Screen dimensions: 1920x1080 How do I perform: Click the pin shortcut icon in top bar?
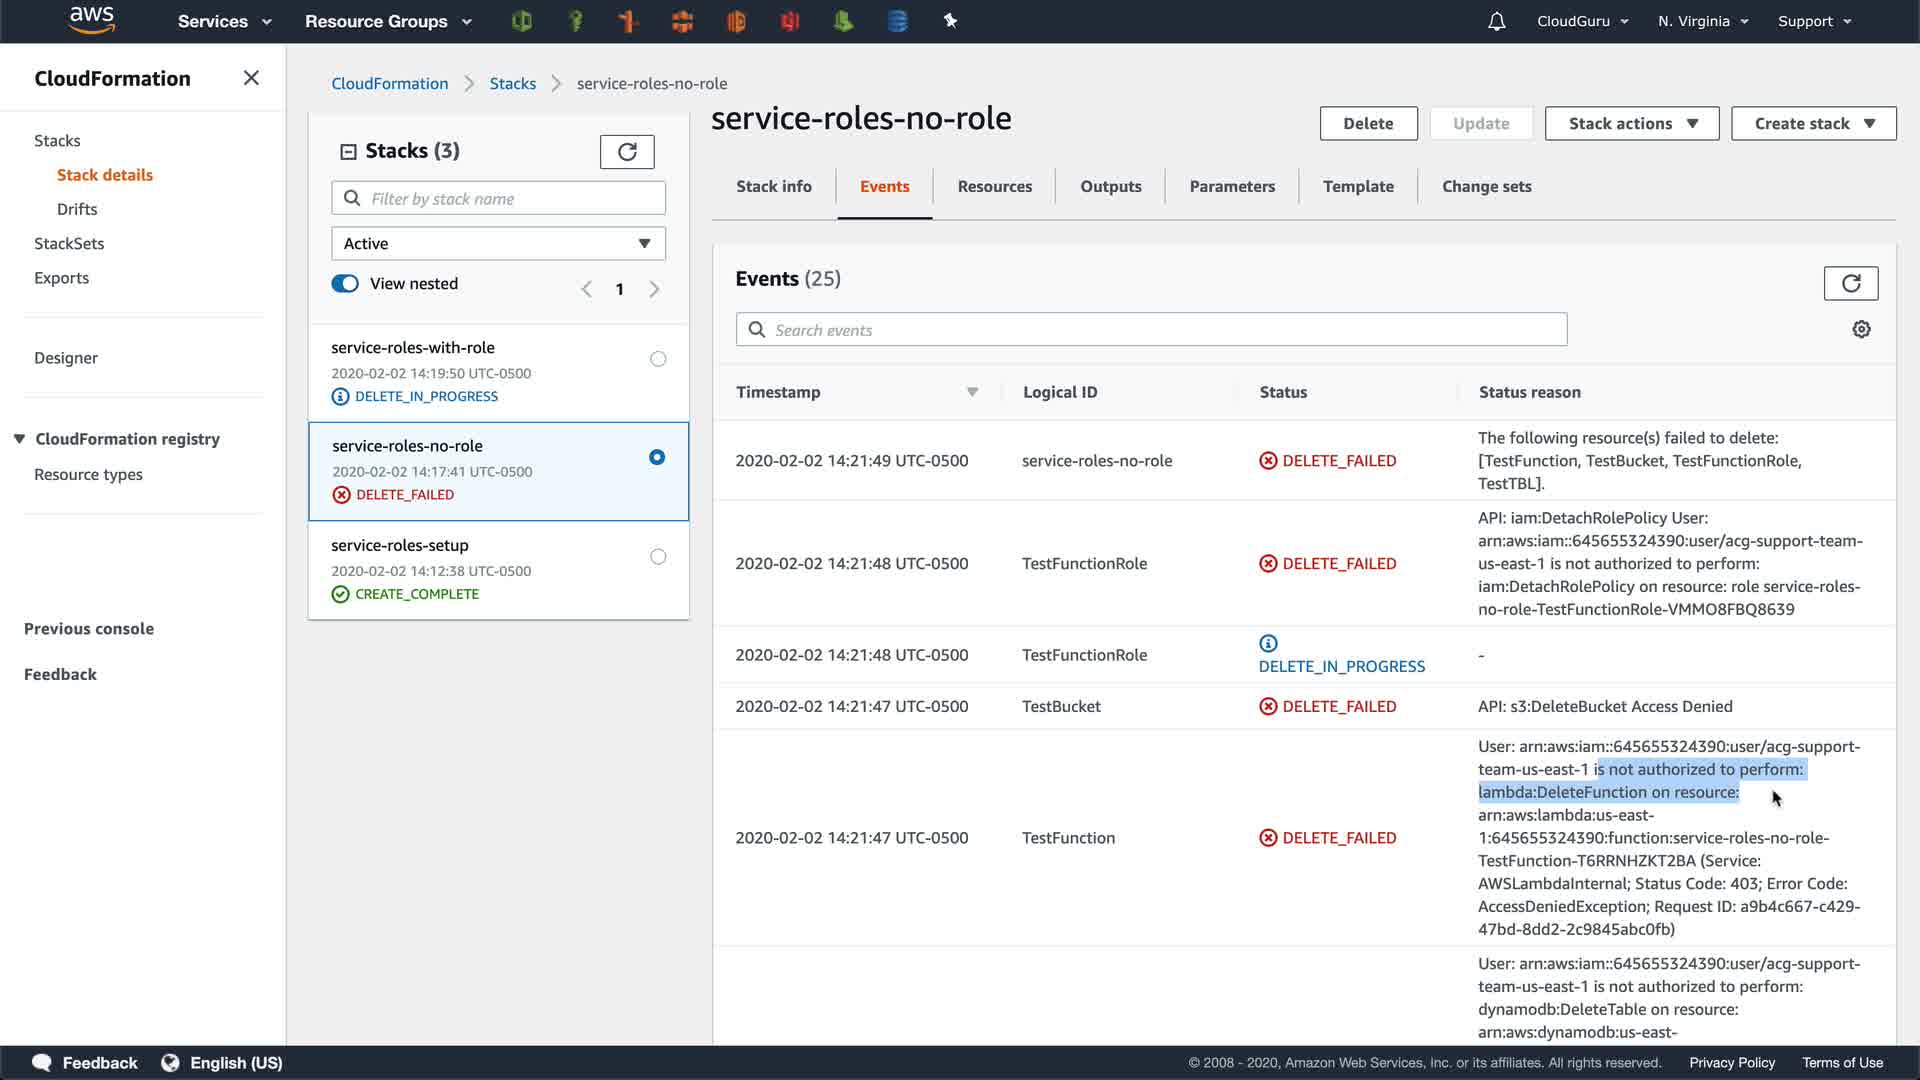pos(950,21)
